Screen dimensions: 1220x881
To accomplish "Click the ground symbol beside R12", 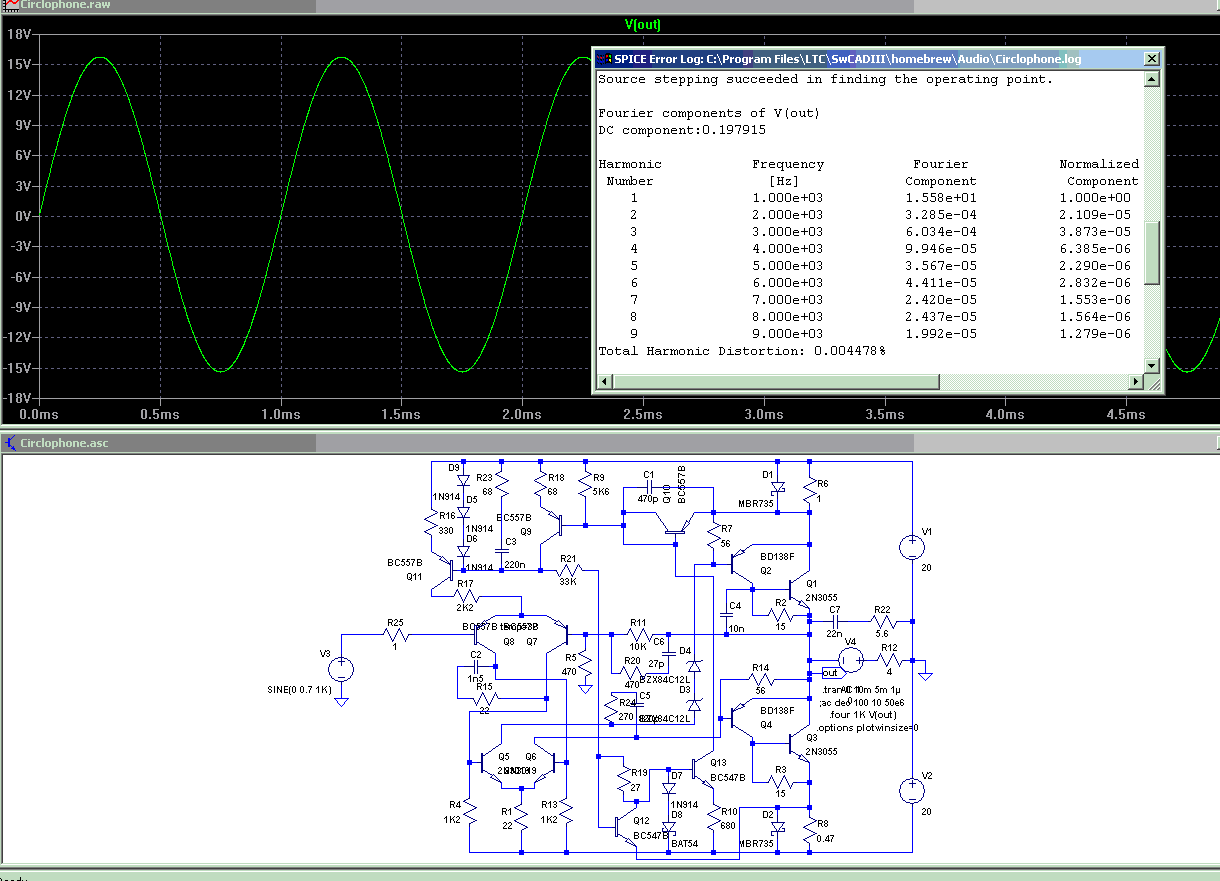I will pyautogui.click(x=925, y=676).
